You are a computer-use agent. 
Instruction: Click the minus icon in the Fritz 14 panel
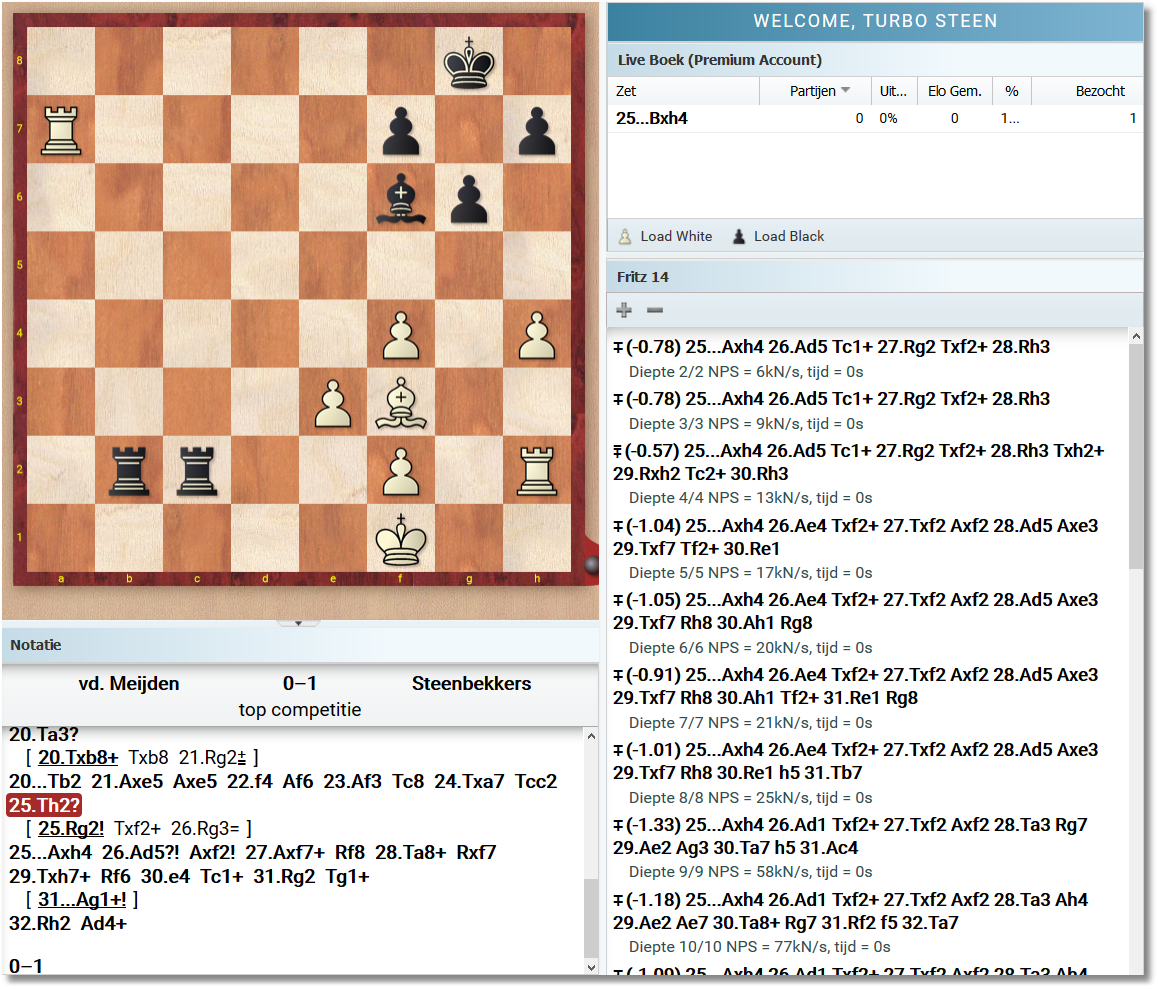click(655, 311)
